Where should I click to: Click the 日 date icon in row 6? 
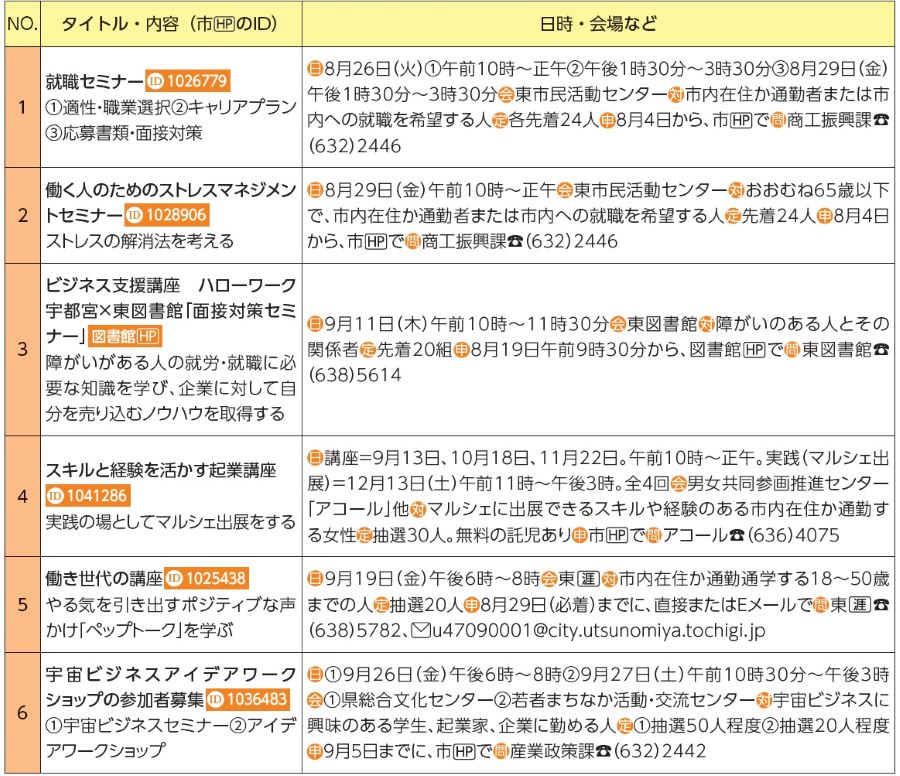pyautogui.click(x=315, y=674)
